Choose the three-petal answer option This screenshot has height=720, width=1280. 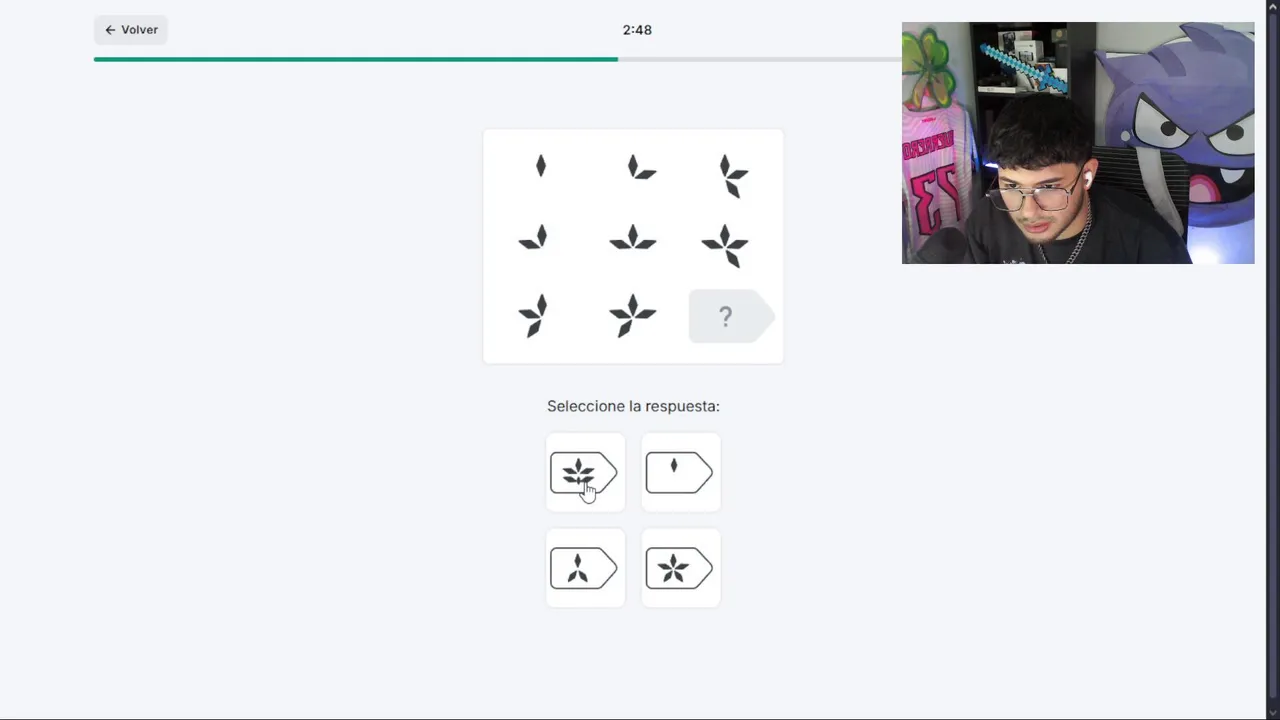pyautogui.click(x=585, y=568)
